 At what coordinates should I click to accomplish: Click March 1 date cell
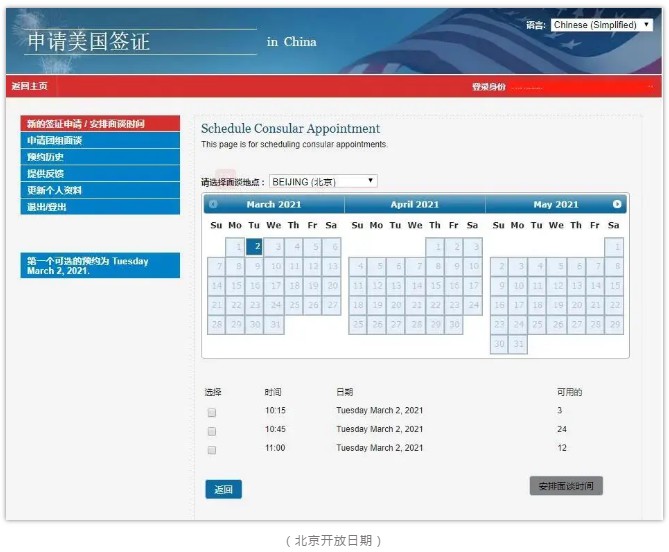pyautogui.click(x=236, y=247)
